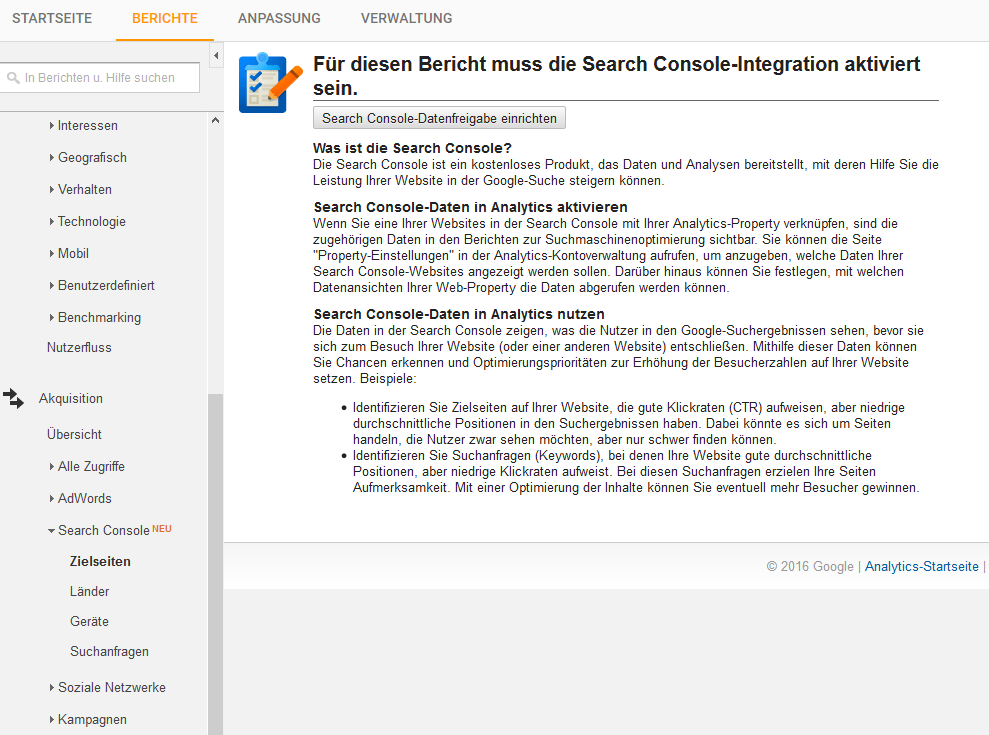Expand the Alle Zugriffe section
989x735 pixels.
pos(86,466)
